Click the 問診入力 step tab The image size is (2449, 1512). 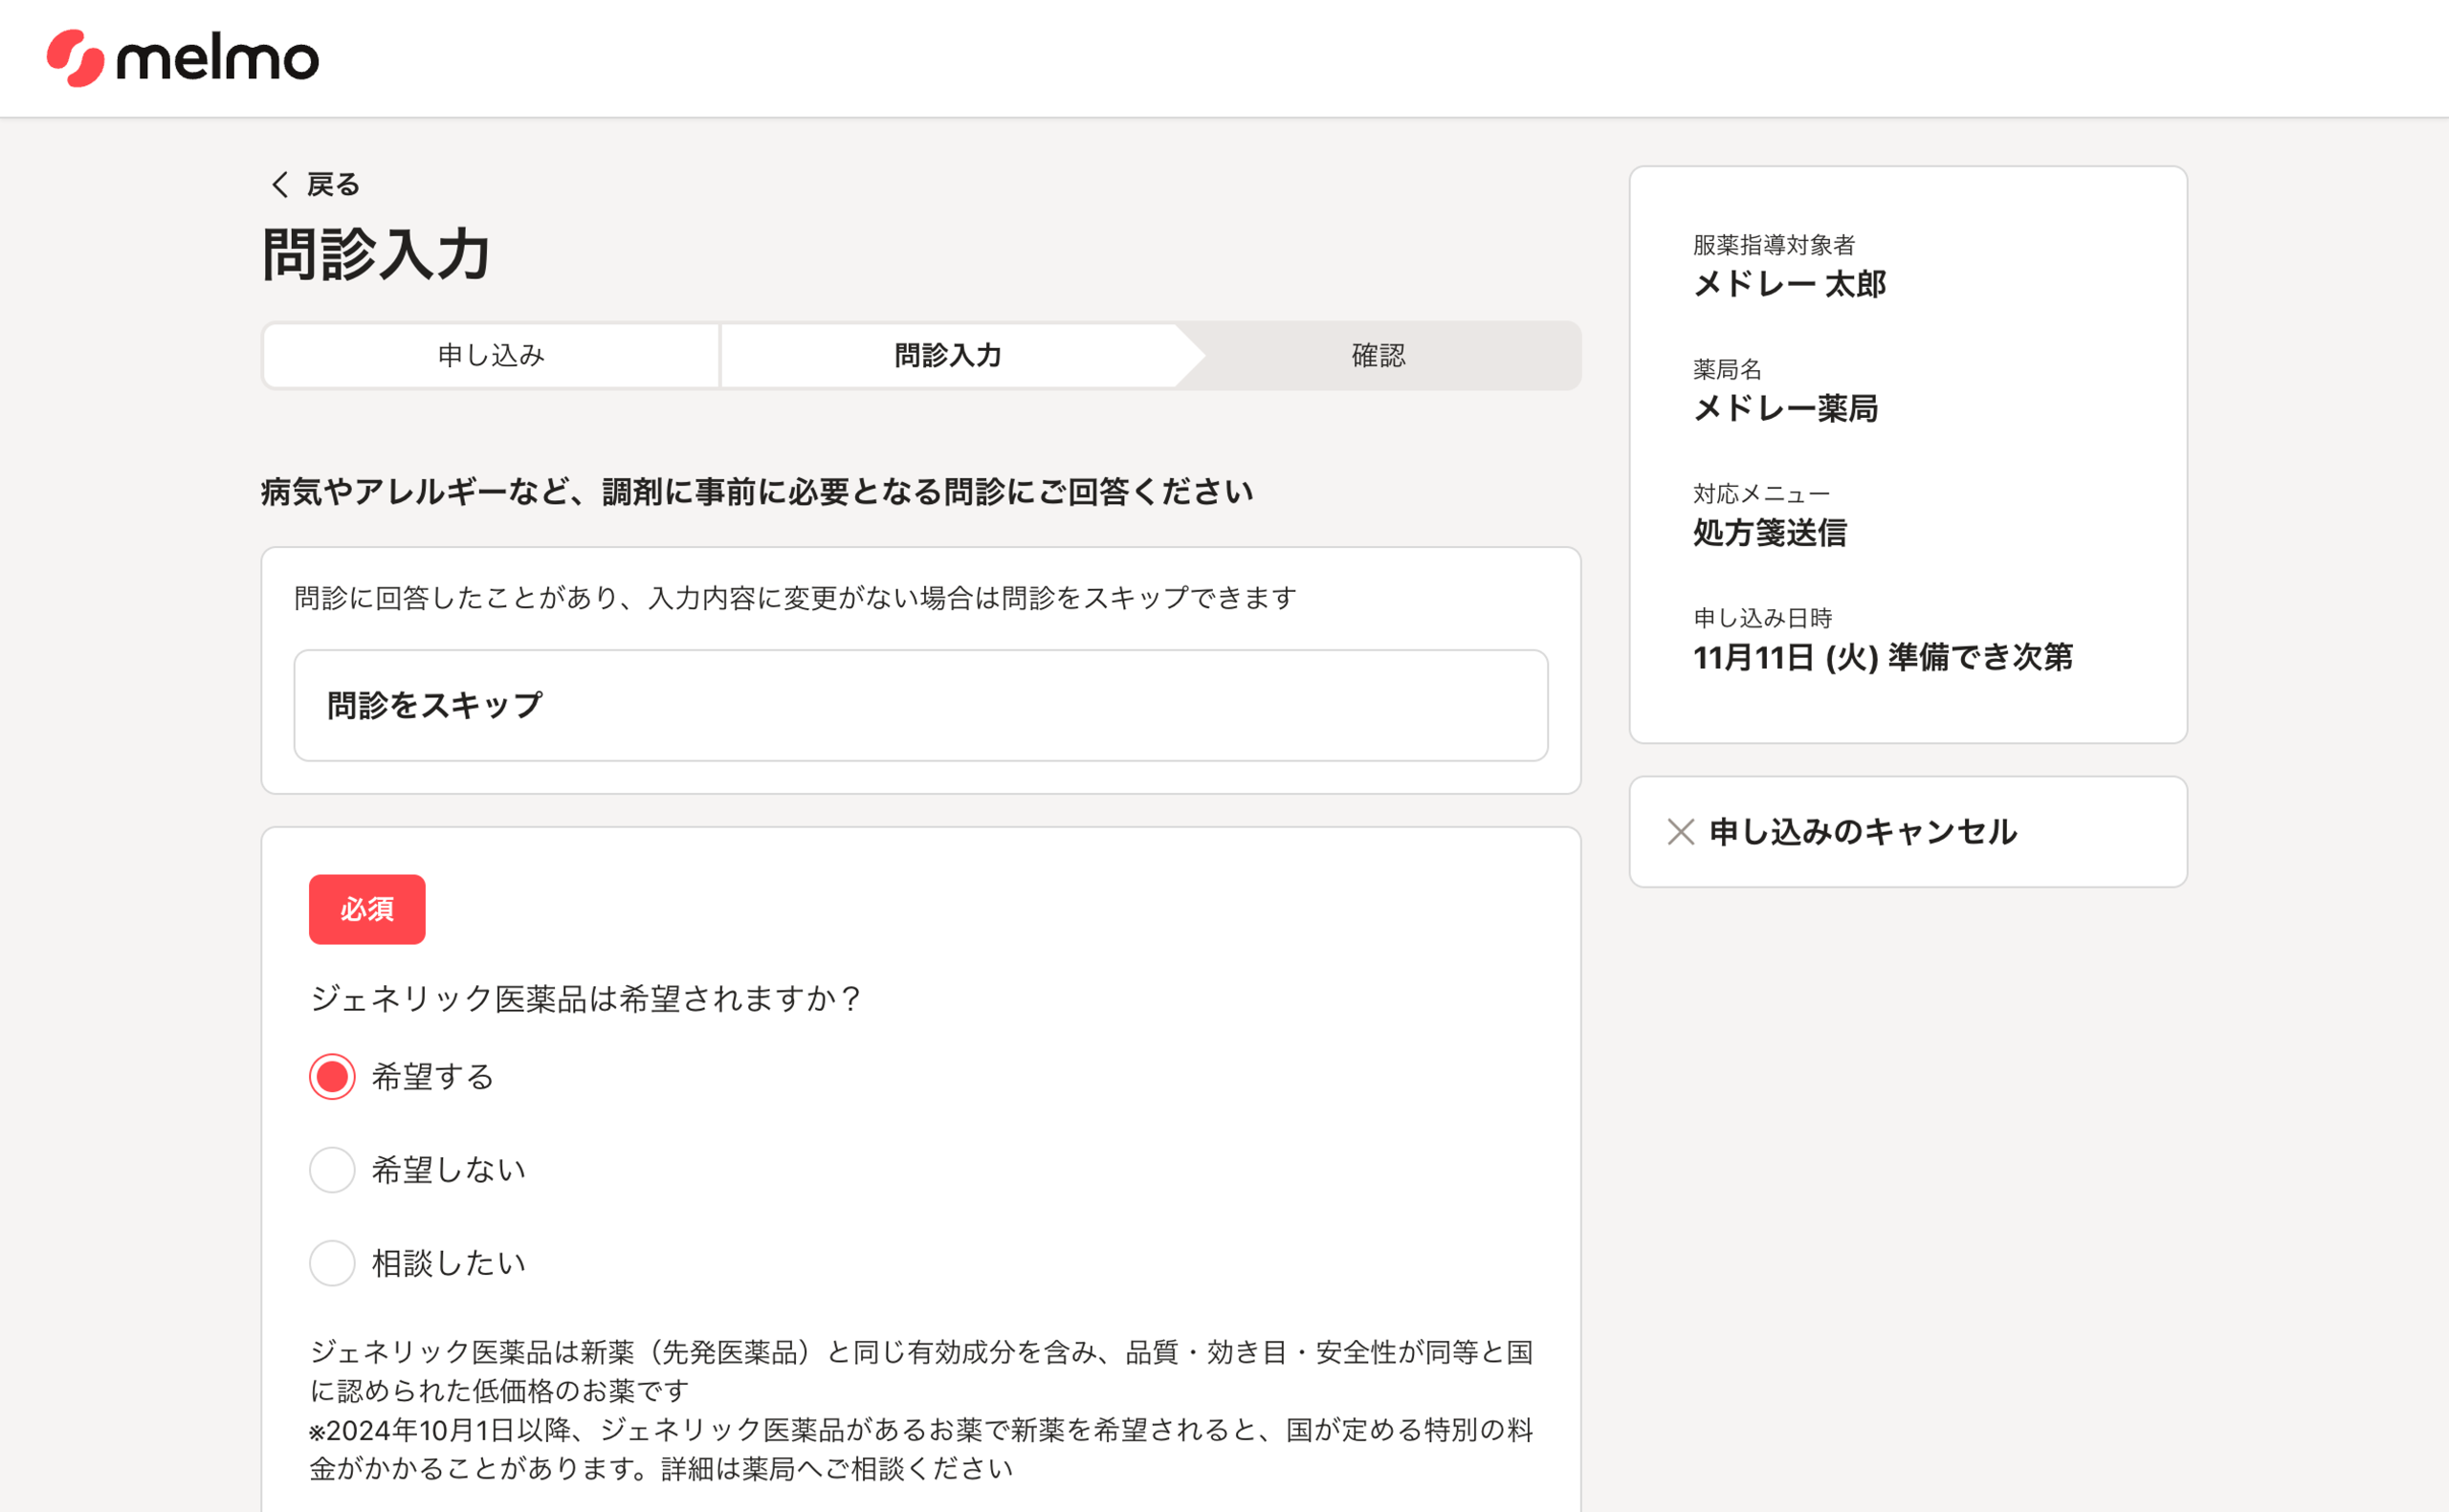point(947,355)
